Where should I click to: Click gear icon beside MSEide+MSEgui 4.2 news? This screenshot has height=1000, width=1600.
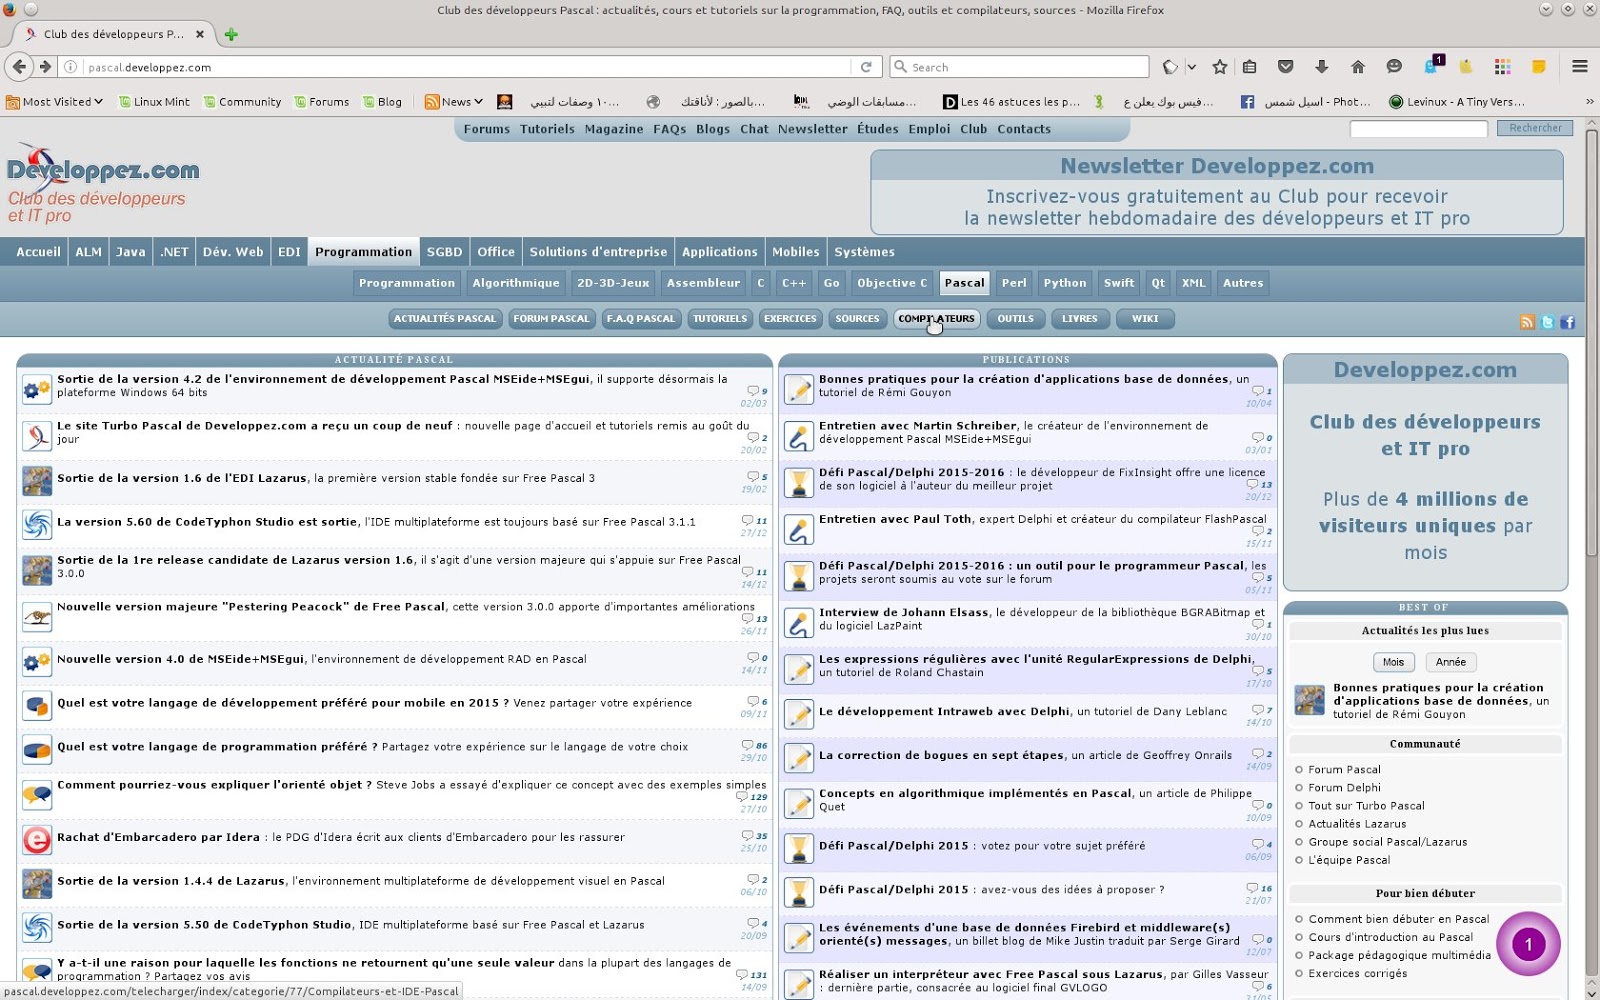[37, 389]
